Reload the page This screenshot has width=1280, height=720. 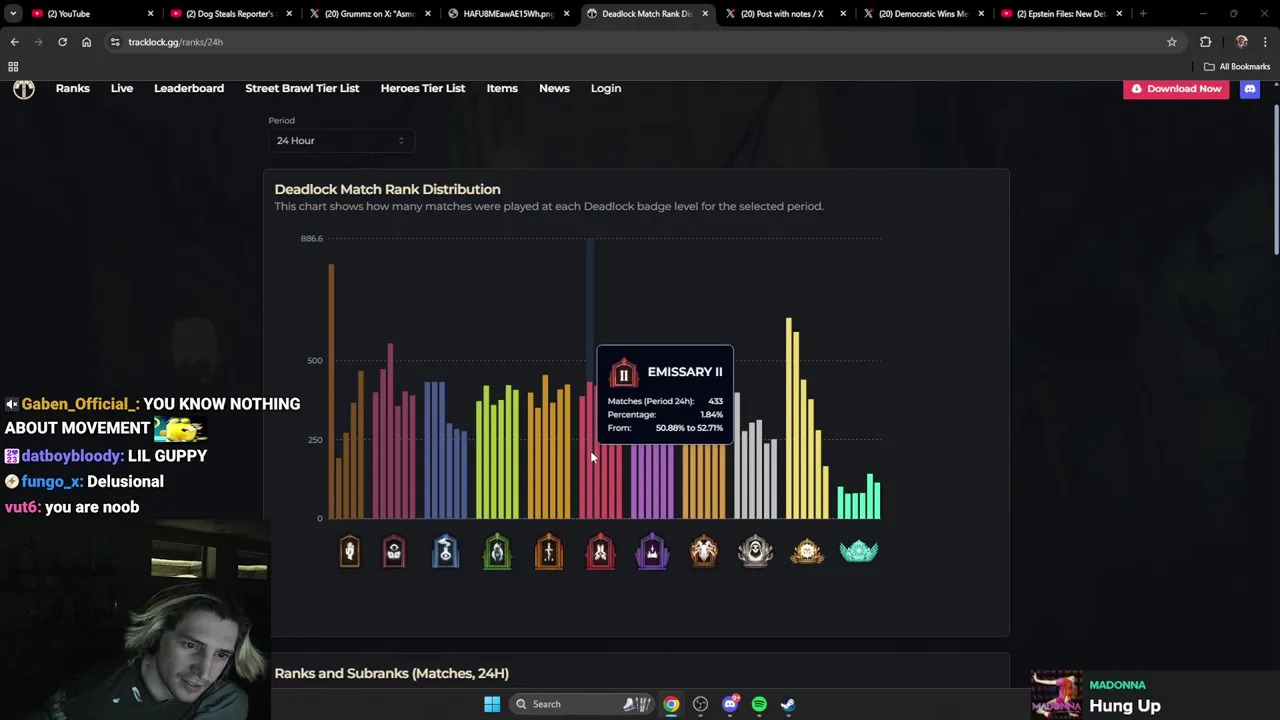pyautogui.click(x=62, y=42)
